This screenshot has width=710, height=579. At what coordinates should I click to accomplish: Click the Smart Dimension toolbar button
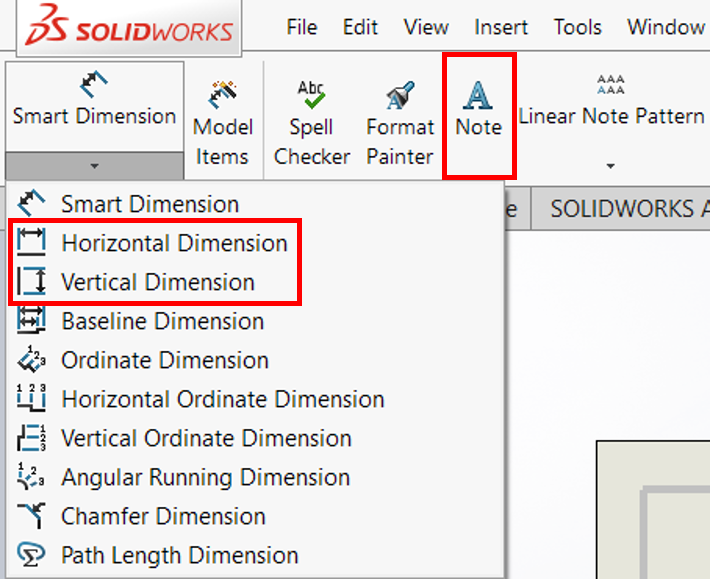(x=94, y=107)
